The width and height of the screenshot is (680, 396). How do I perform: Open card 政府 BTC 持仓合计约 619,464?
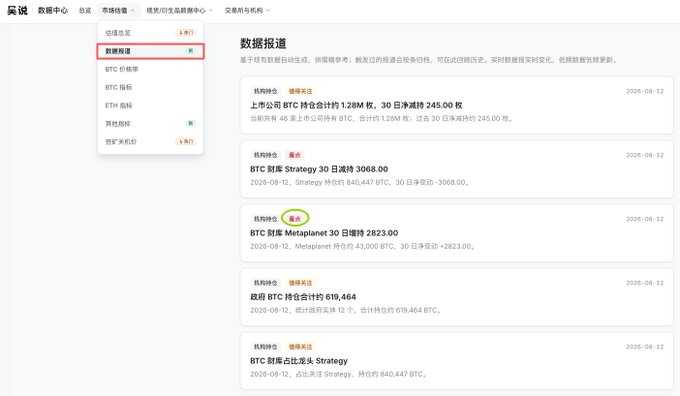pos(457,297)
